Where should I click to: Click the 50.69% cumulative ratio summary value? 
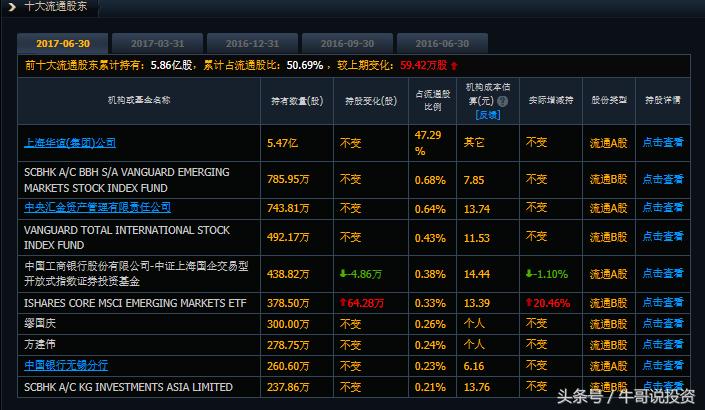pyautogui.click(x=305, y=65)
